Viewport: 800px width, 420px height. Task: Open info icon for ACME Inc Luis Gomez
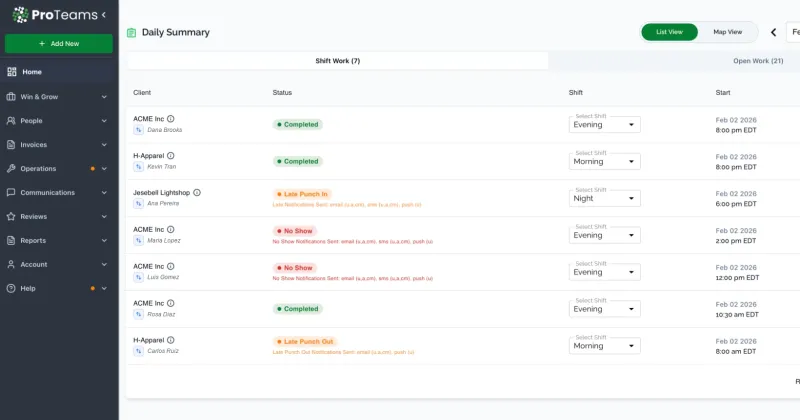tap(170, 266)
